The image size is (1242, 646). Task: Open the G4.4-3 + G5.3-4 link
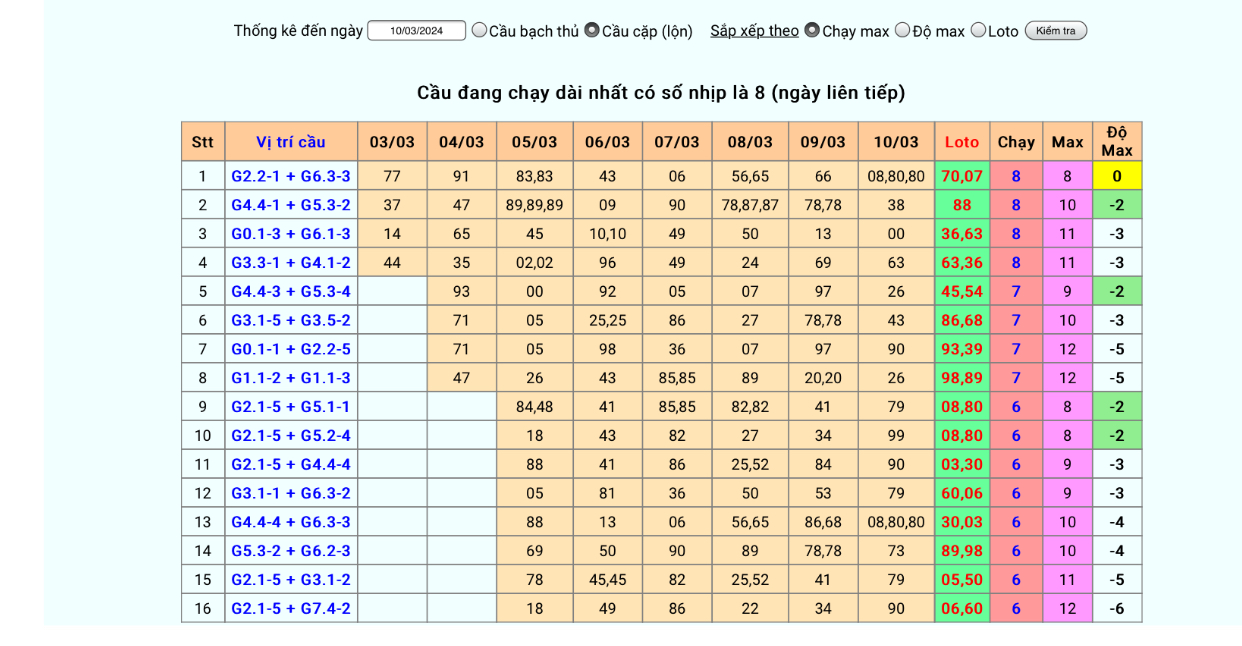pyautogui.click(x=291, y=292)
